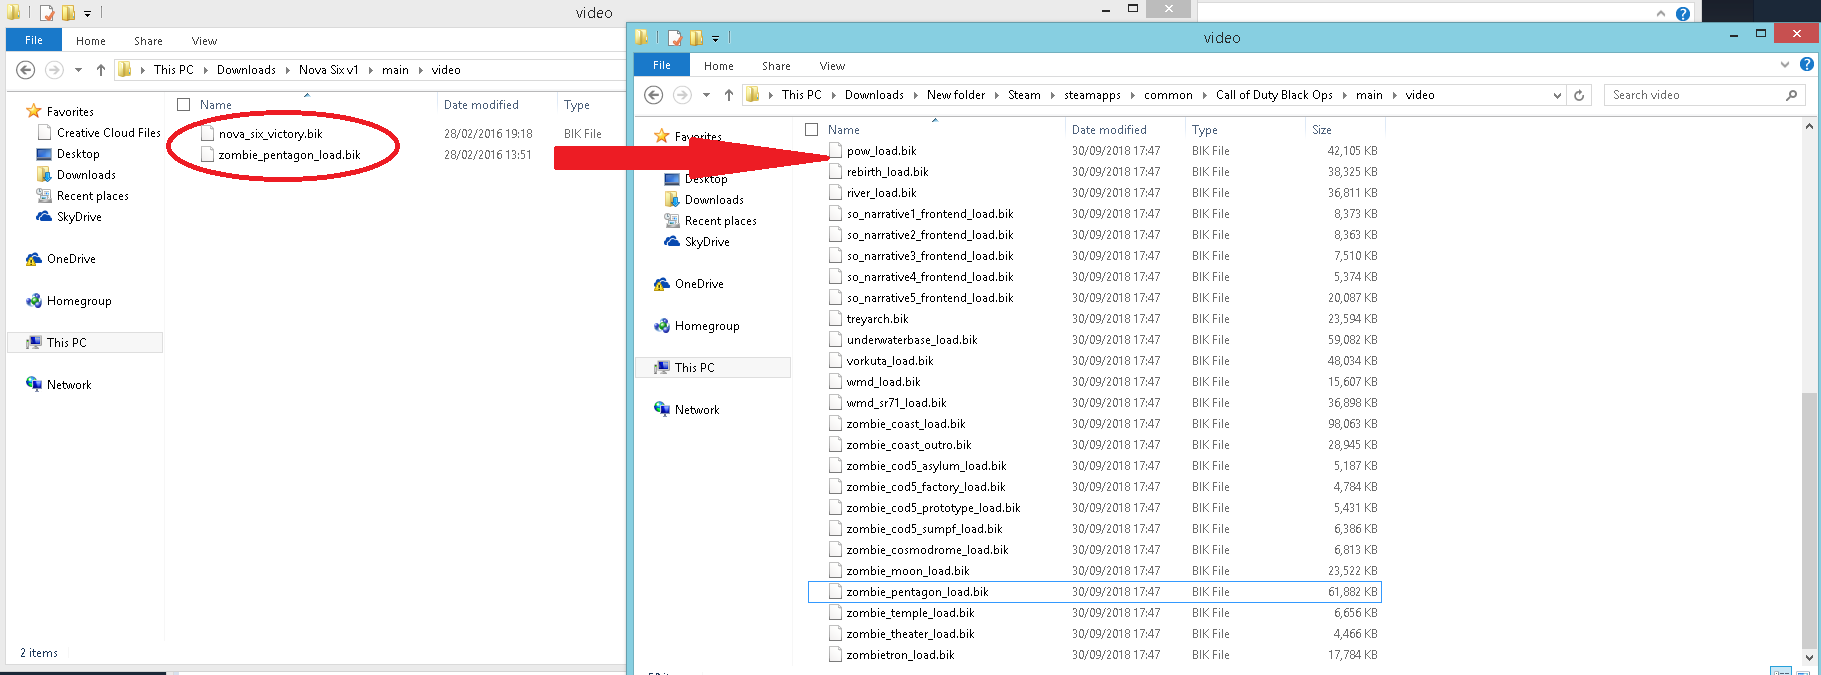This screenshot has width=1821, height=675.
Task: Open Network in right window sidebar
Action: pos(697,410)
